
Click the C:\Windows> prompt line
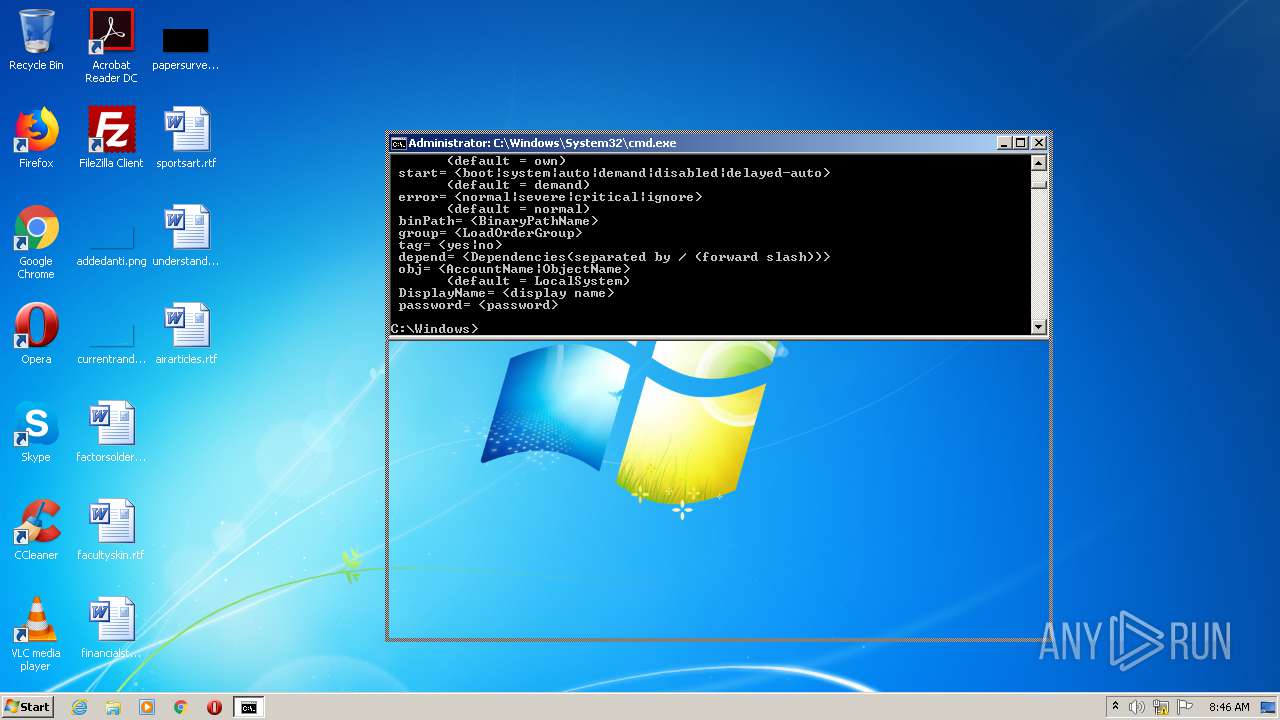(435, 329)
